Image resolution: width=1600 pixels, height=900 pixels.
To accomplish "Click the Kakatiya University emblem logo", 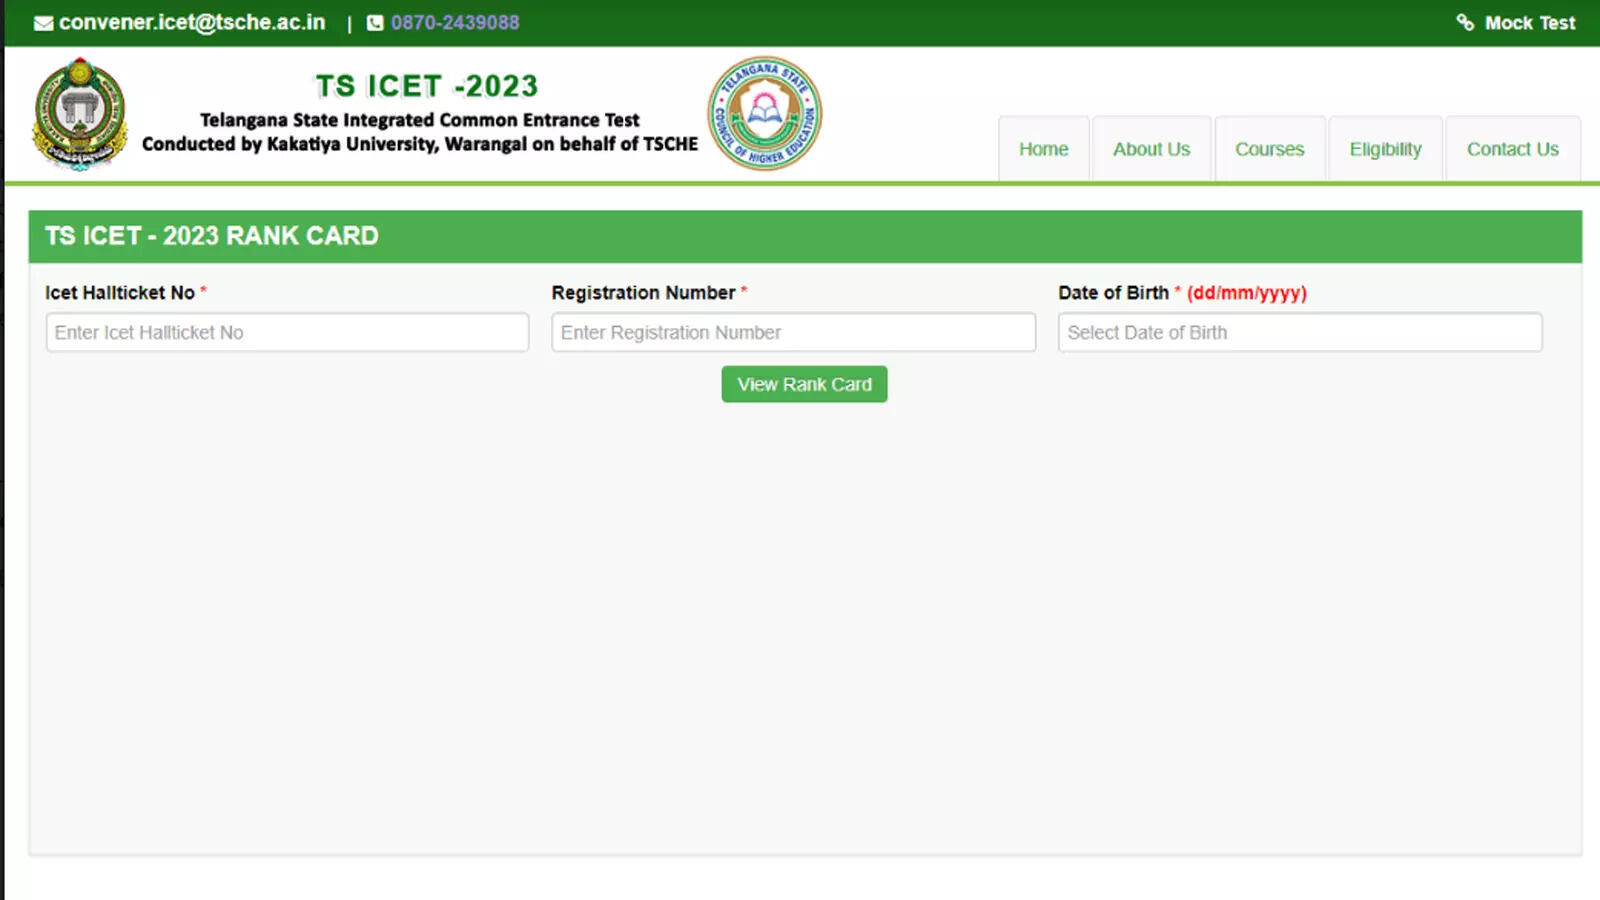I will (x=80, y=113).
